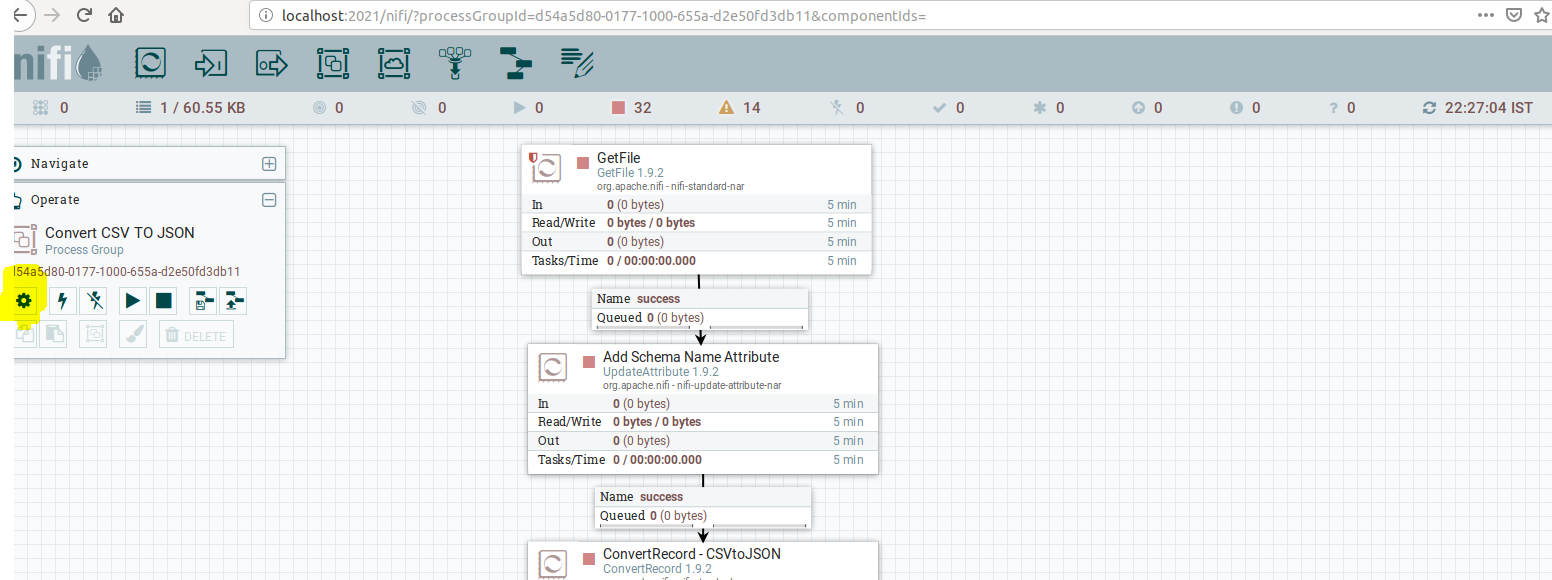Expand the Navigate panel

pos(268,164)
